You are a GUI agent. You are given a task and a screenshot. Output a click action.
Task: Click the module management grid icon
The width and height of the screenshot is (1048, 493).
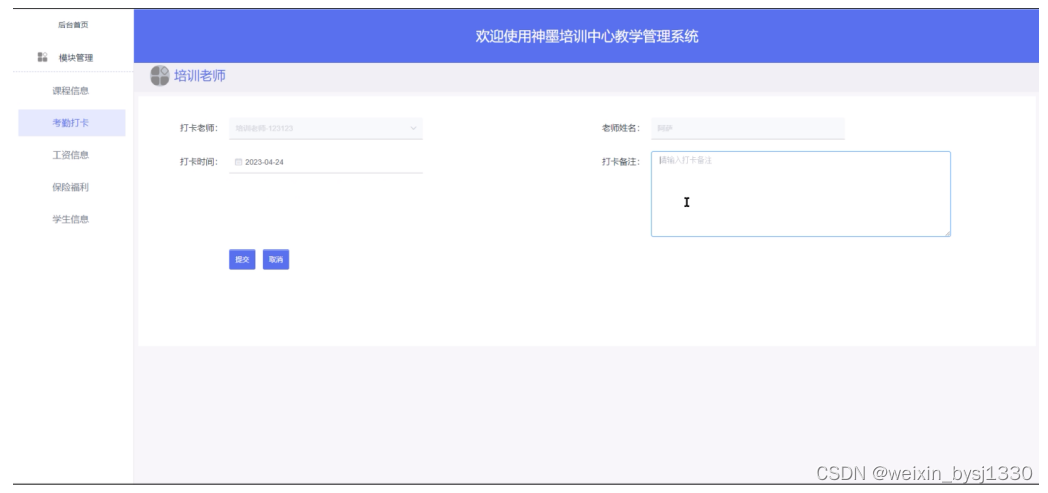tap(42, 57)
